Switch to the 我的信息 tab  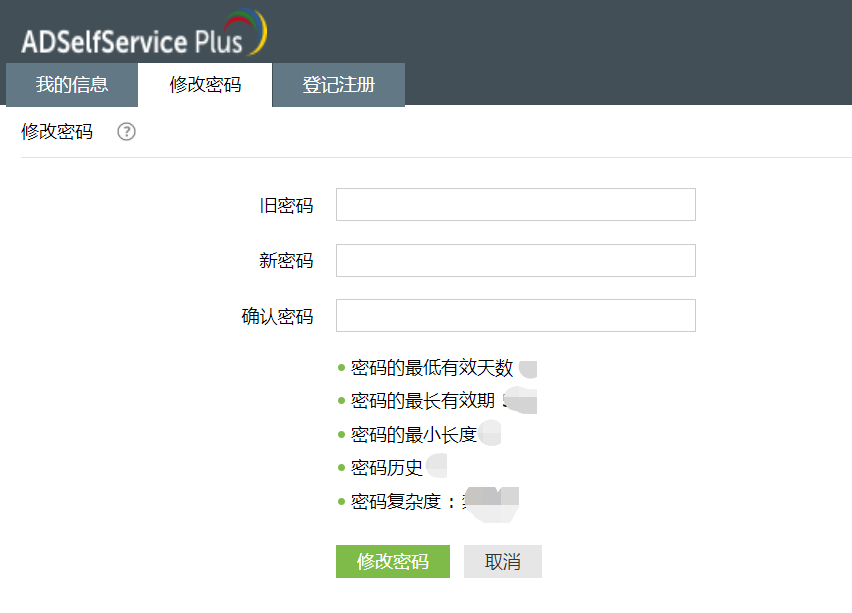pos(72,85)
